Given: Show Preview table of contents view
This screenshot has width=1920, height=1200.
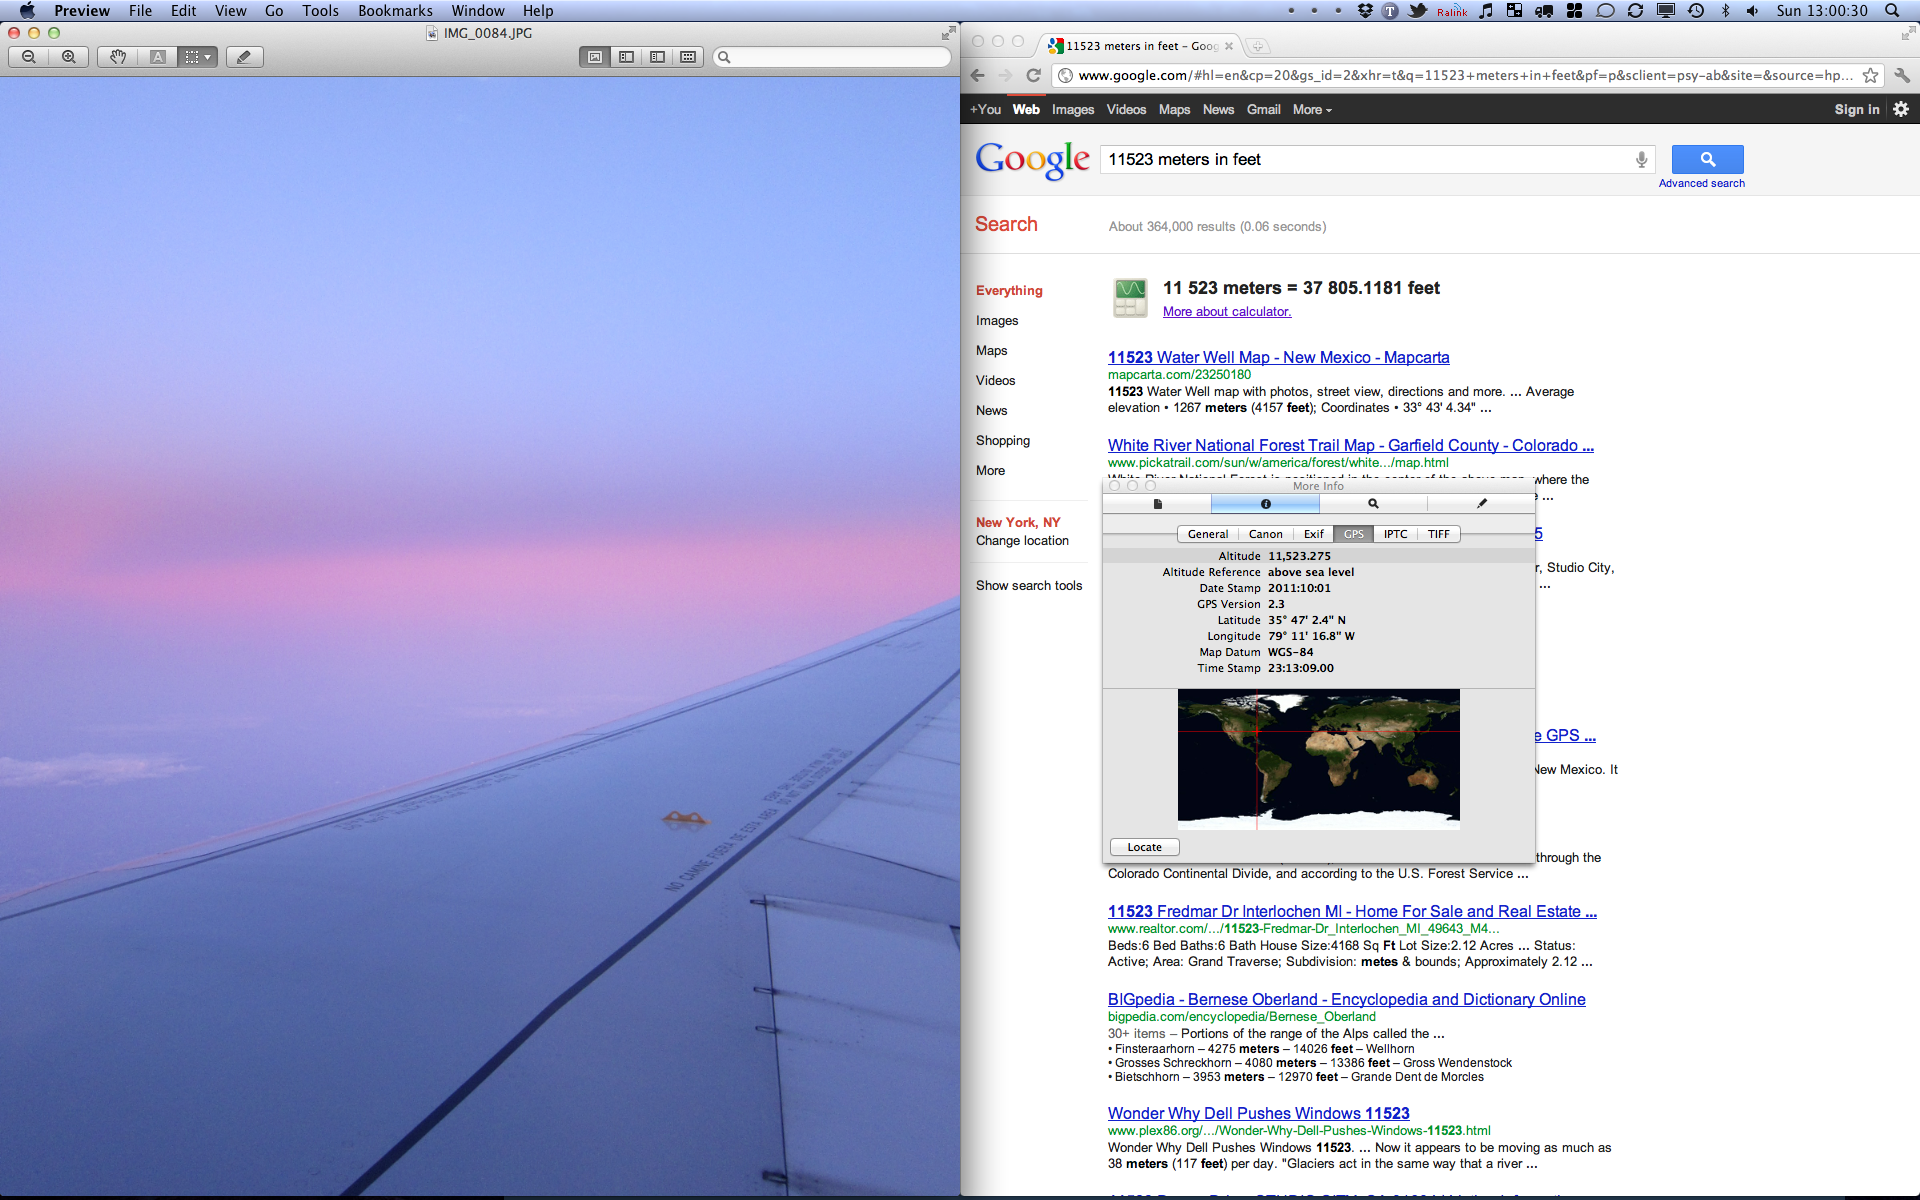Looking at the screenshot, I should coord(657,57).
